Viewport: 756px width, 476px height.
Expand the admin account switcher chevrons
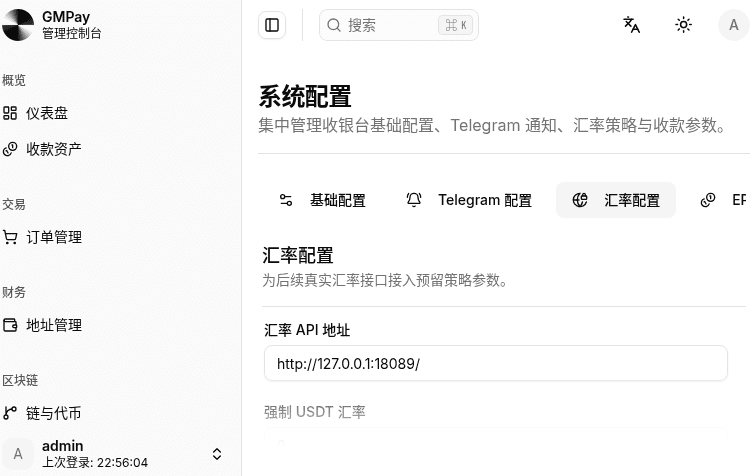coord(217,454)
